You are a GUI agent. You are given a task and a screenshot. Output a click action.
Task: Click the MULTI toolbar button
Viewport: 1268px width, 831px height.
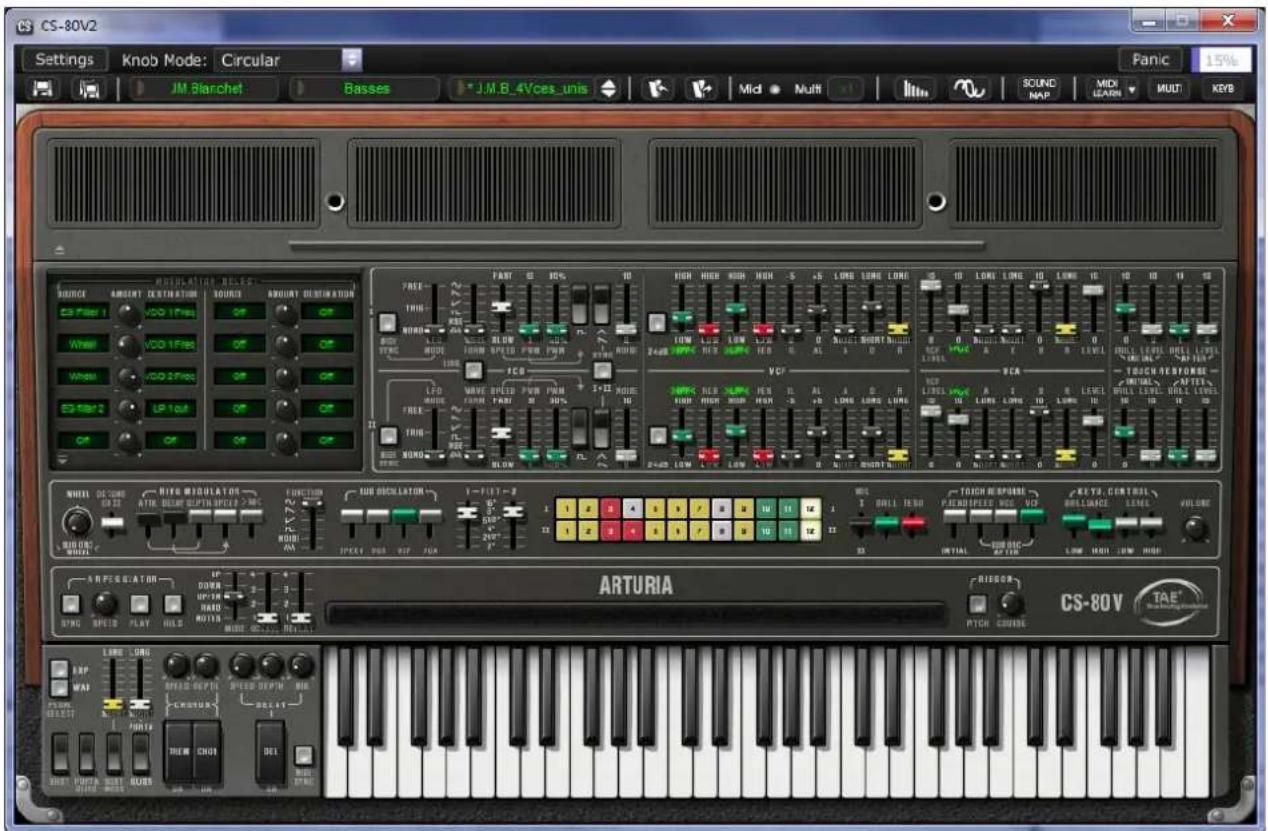click(1169, 88)
